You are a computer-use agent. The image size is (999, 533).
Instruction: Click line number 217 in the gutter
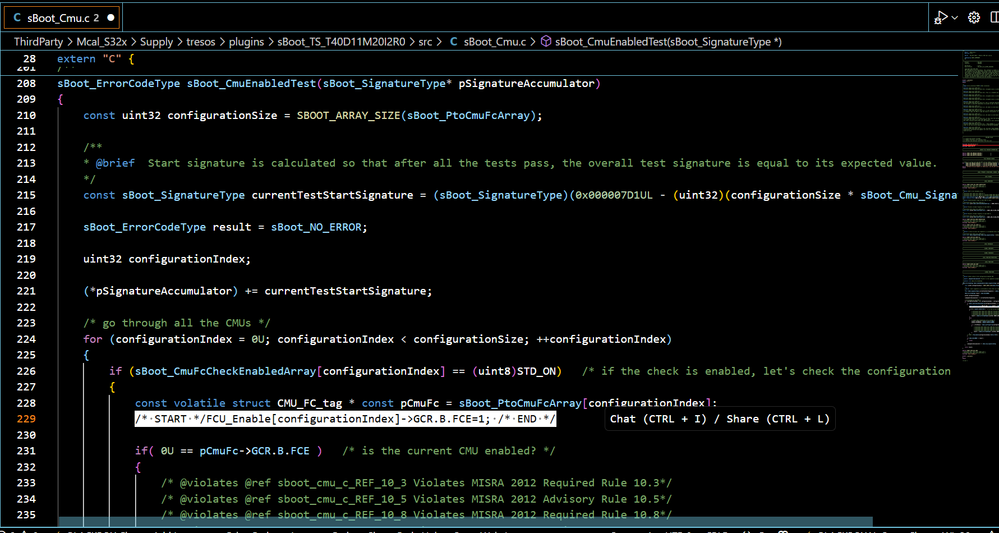pyautogui.click(x=26, y=227)
